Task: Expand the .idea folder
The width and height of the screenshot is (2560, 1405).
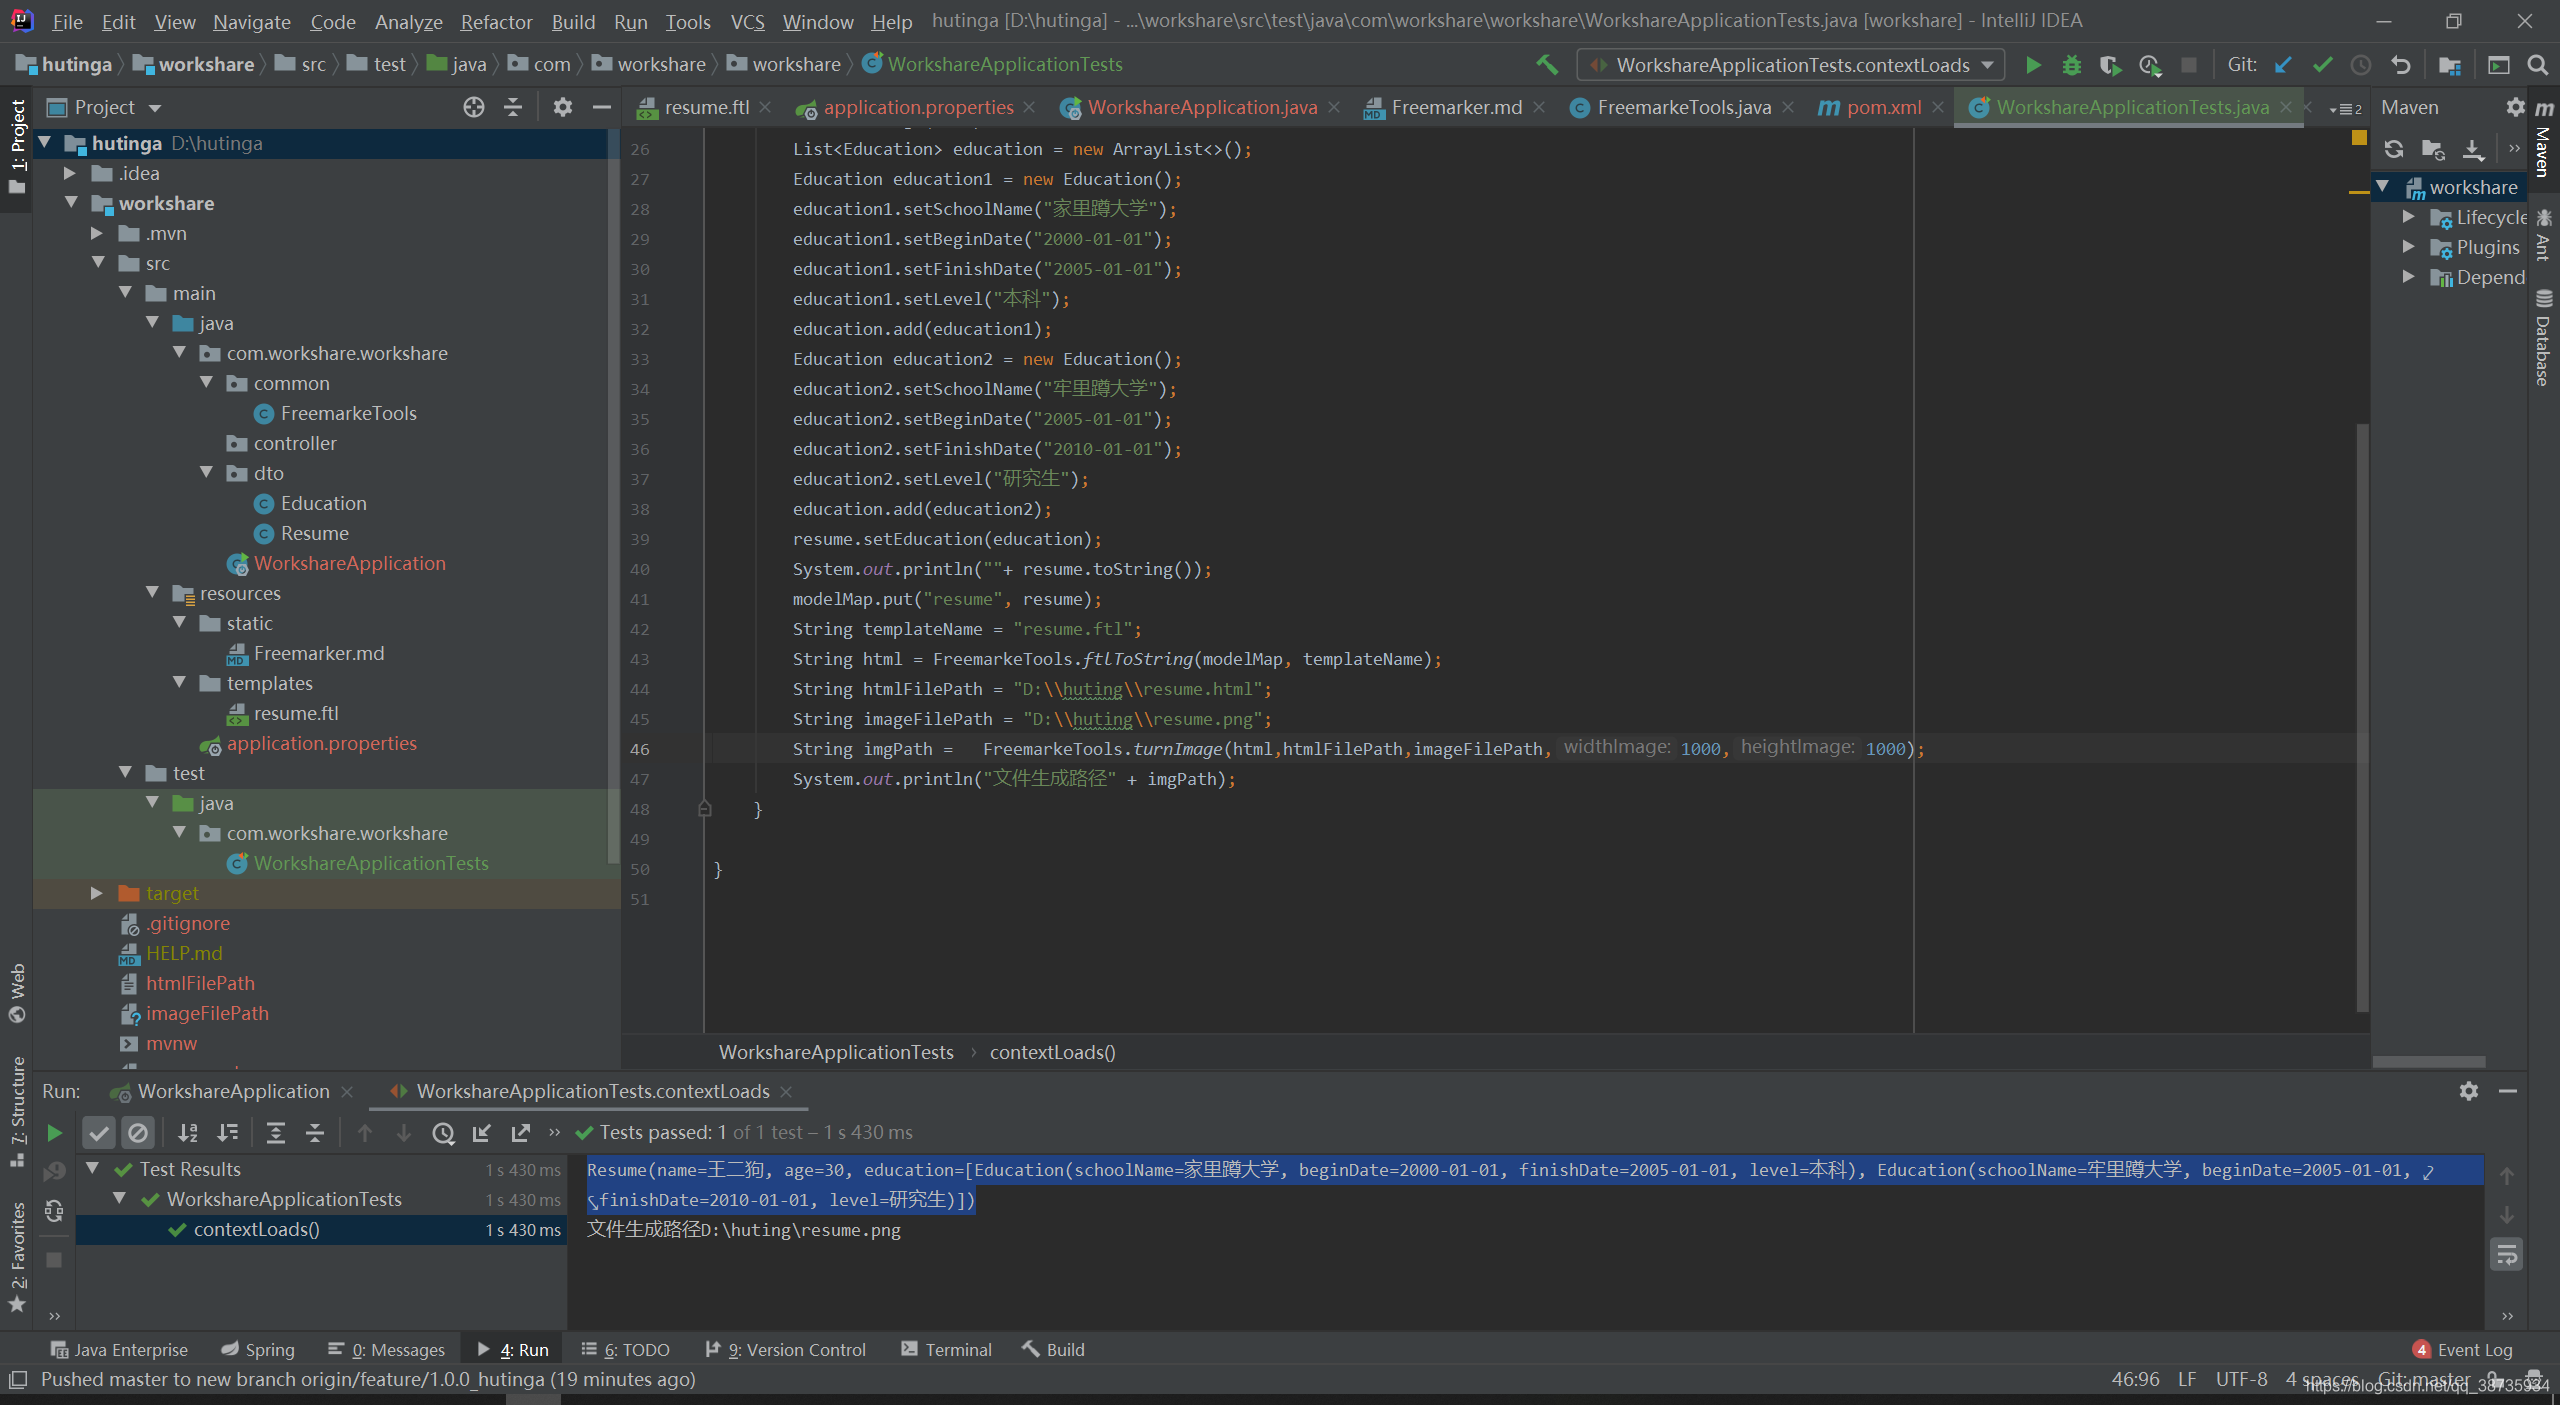Action: (70, 173)
